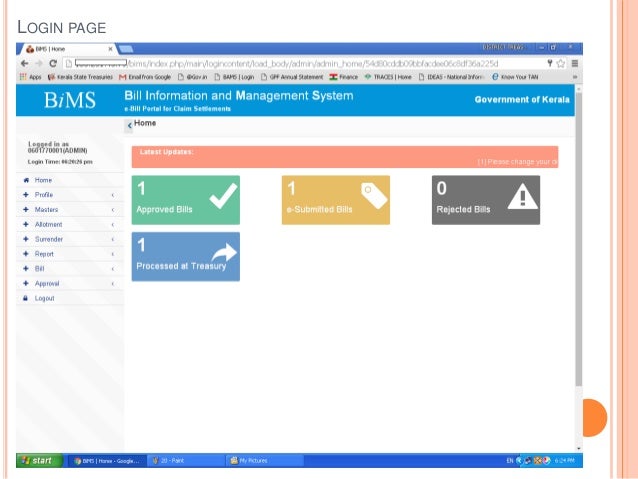Click the browser back arrow
The image size is (638, 479).
point(24,63)
